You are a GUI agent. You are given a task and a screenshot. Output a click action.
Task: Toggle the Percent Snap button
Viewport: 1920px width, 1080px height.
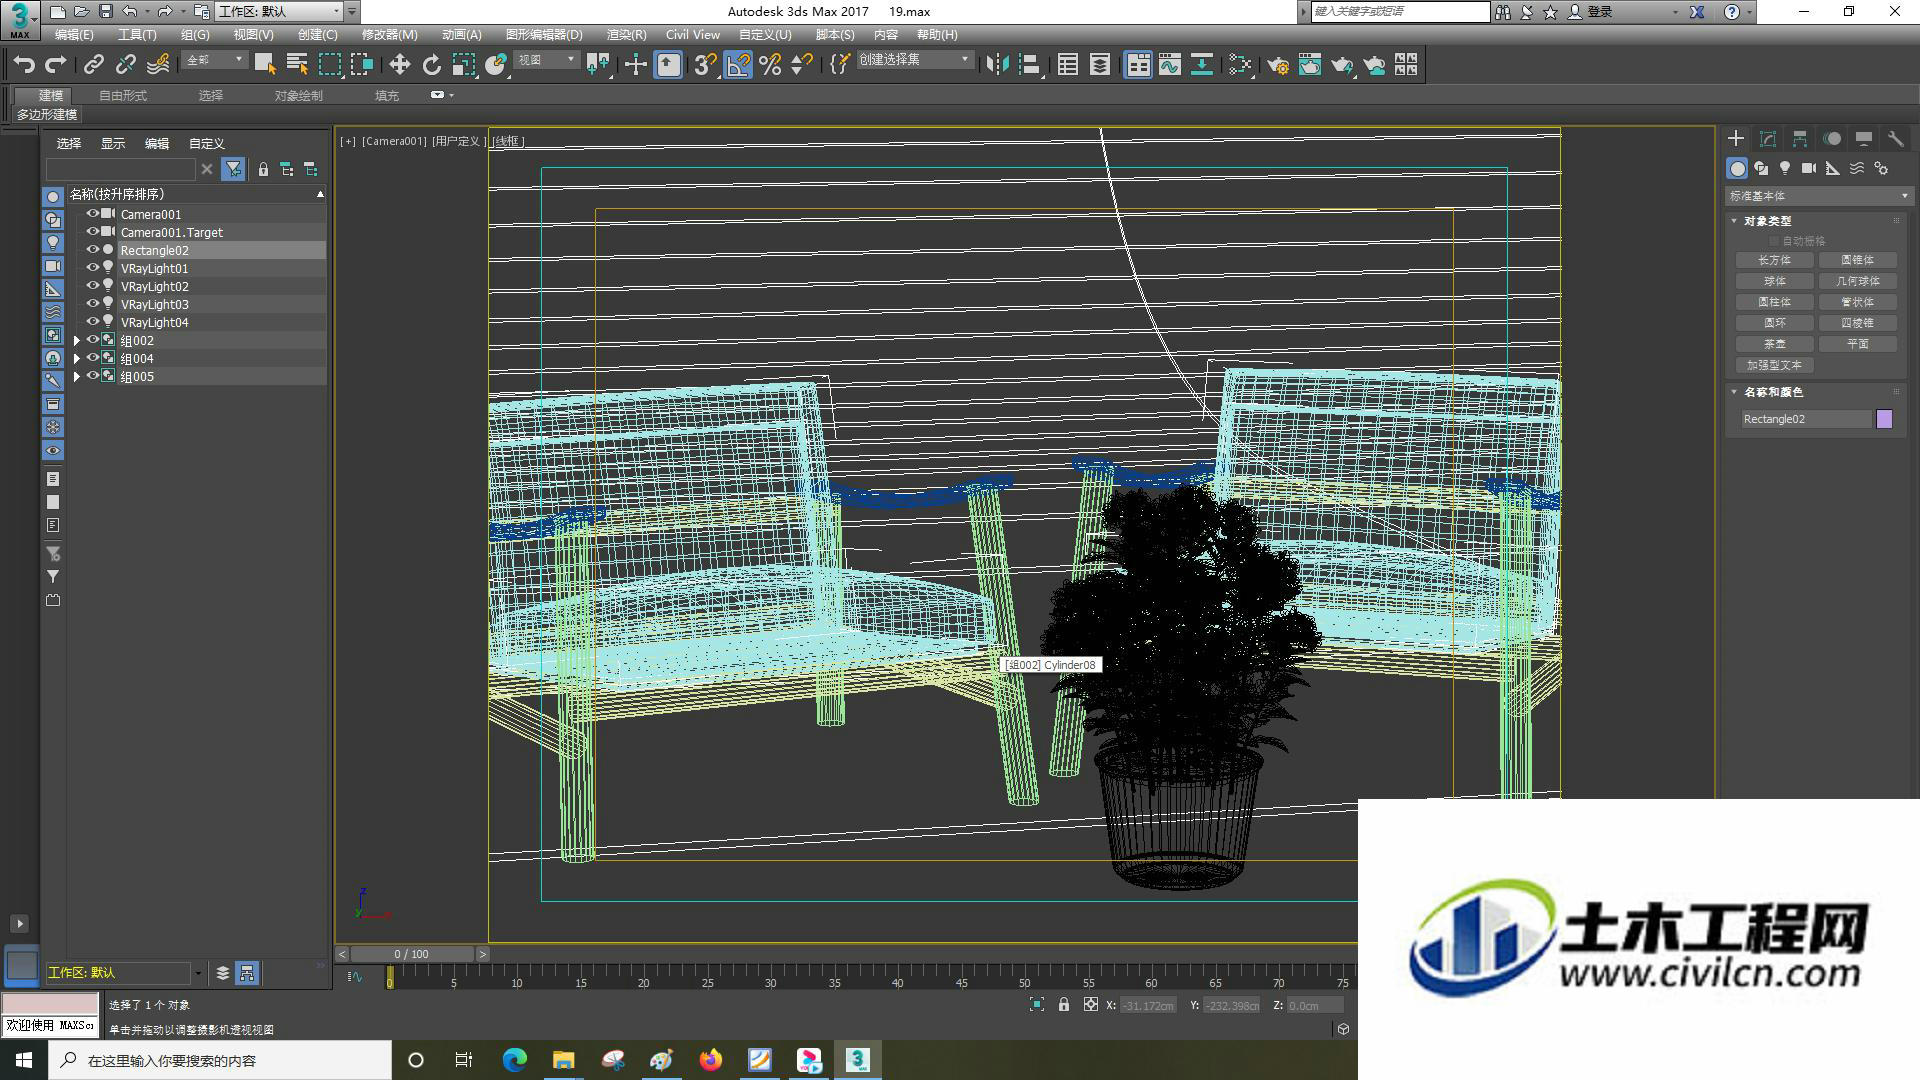click(770, 65)
